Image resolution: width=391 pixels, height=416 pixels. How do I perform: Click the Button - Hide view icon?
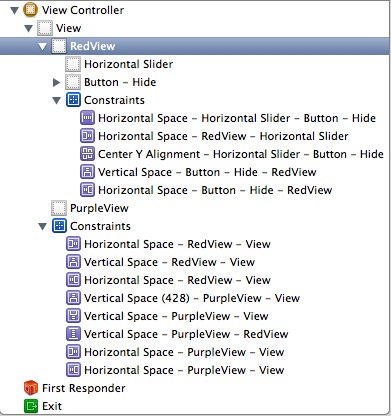[x=73, y=82]
